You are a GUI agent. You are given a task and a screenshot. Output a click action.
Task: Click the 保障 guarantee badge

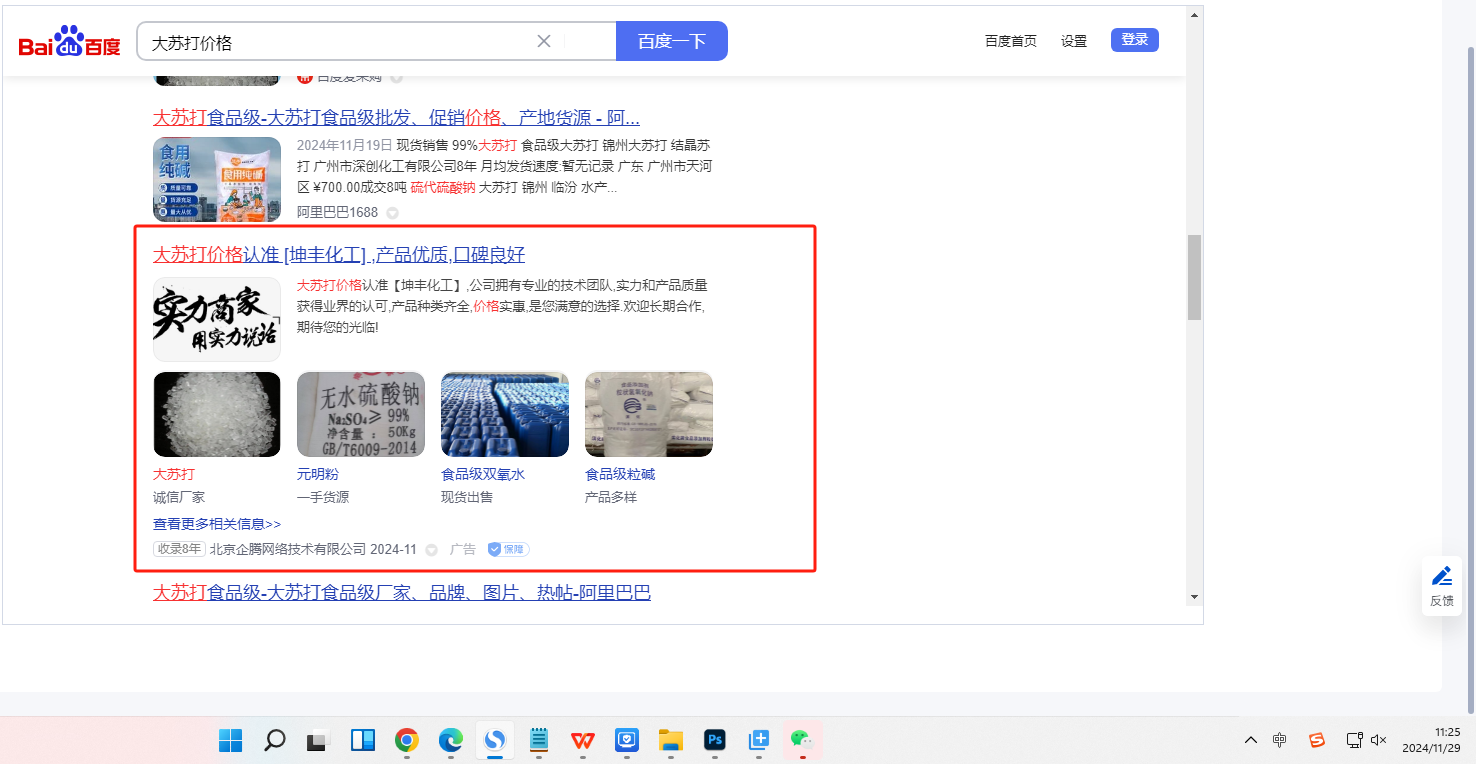click(x=508, y=549)
